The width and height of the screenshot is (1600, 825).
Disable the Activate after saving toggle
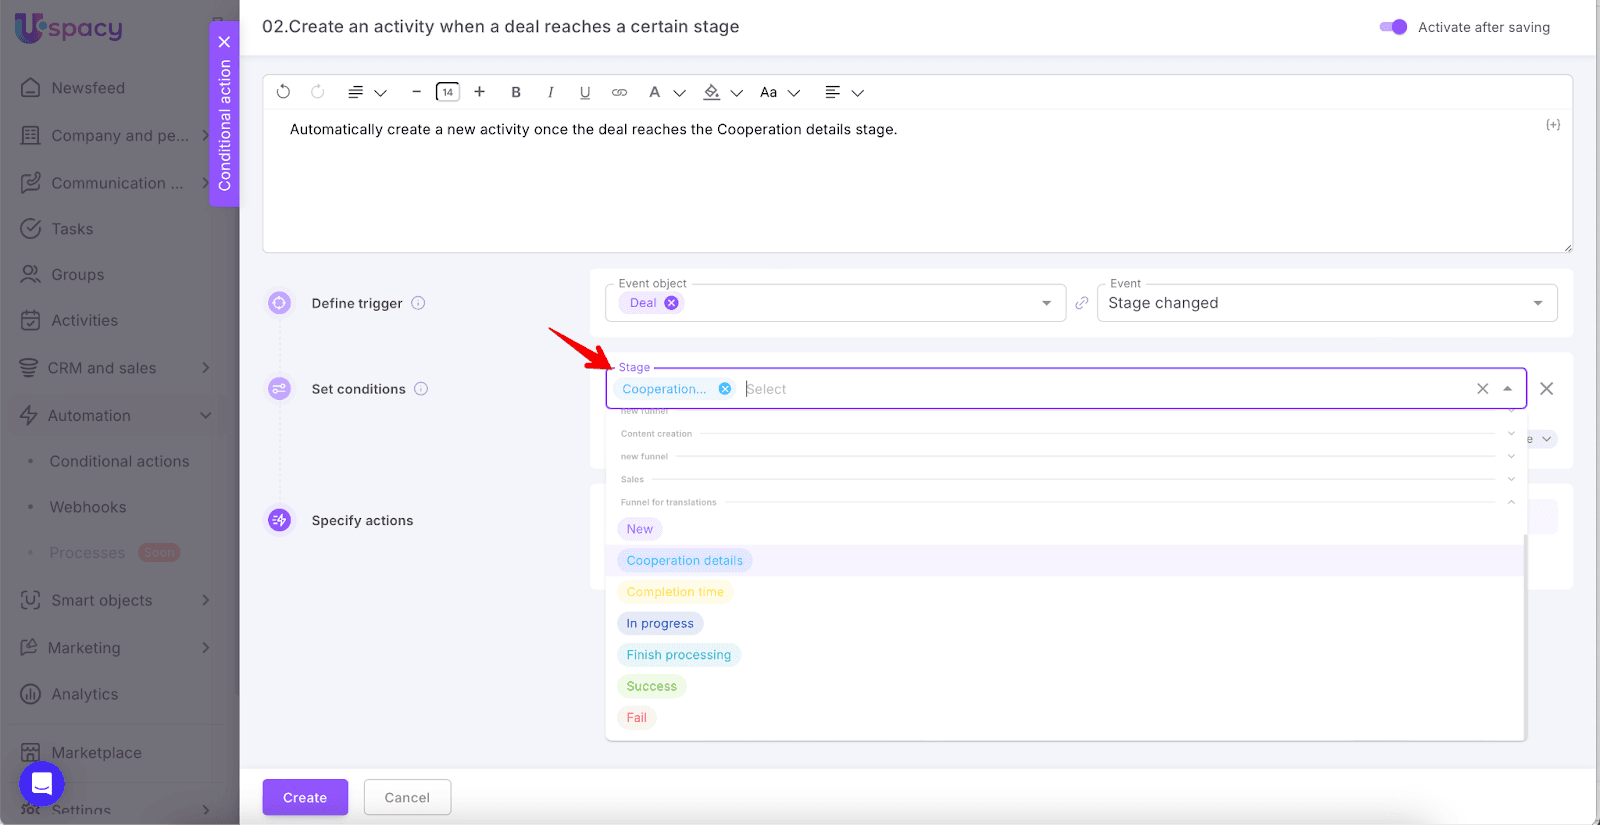(x=1393, y=27)
